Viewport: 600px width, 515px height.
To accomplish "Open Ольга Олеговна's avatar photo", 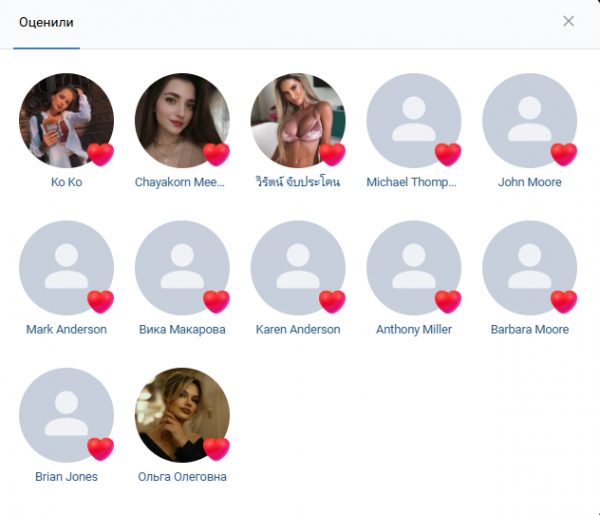I will tap(182, 415).
